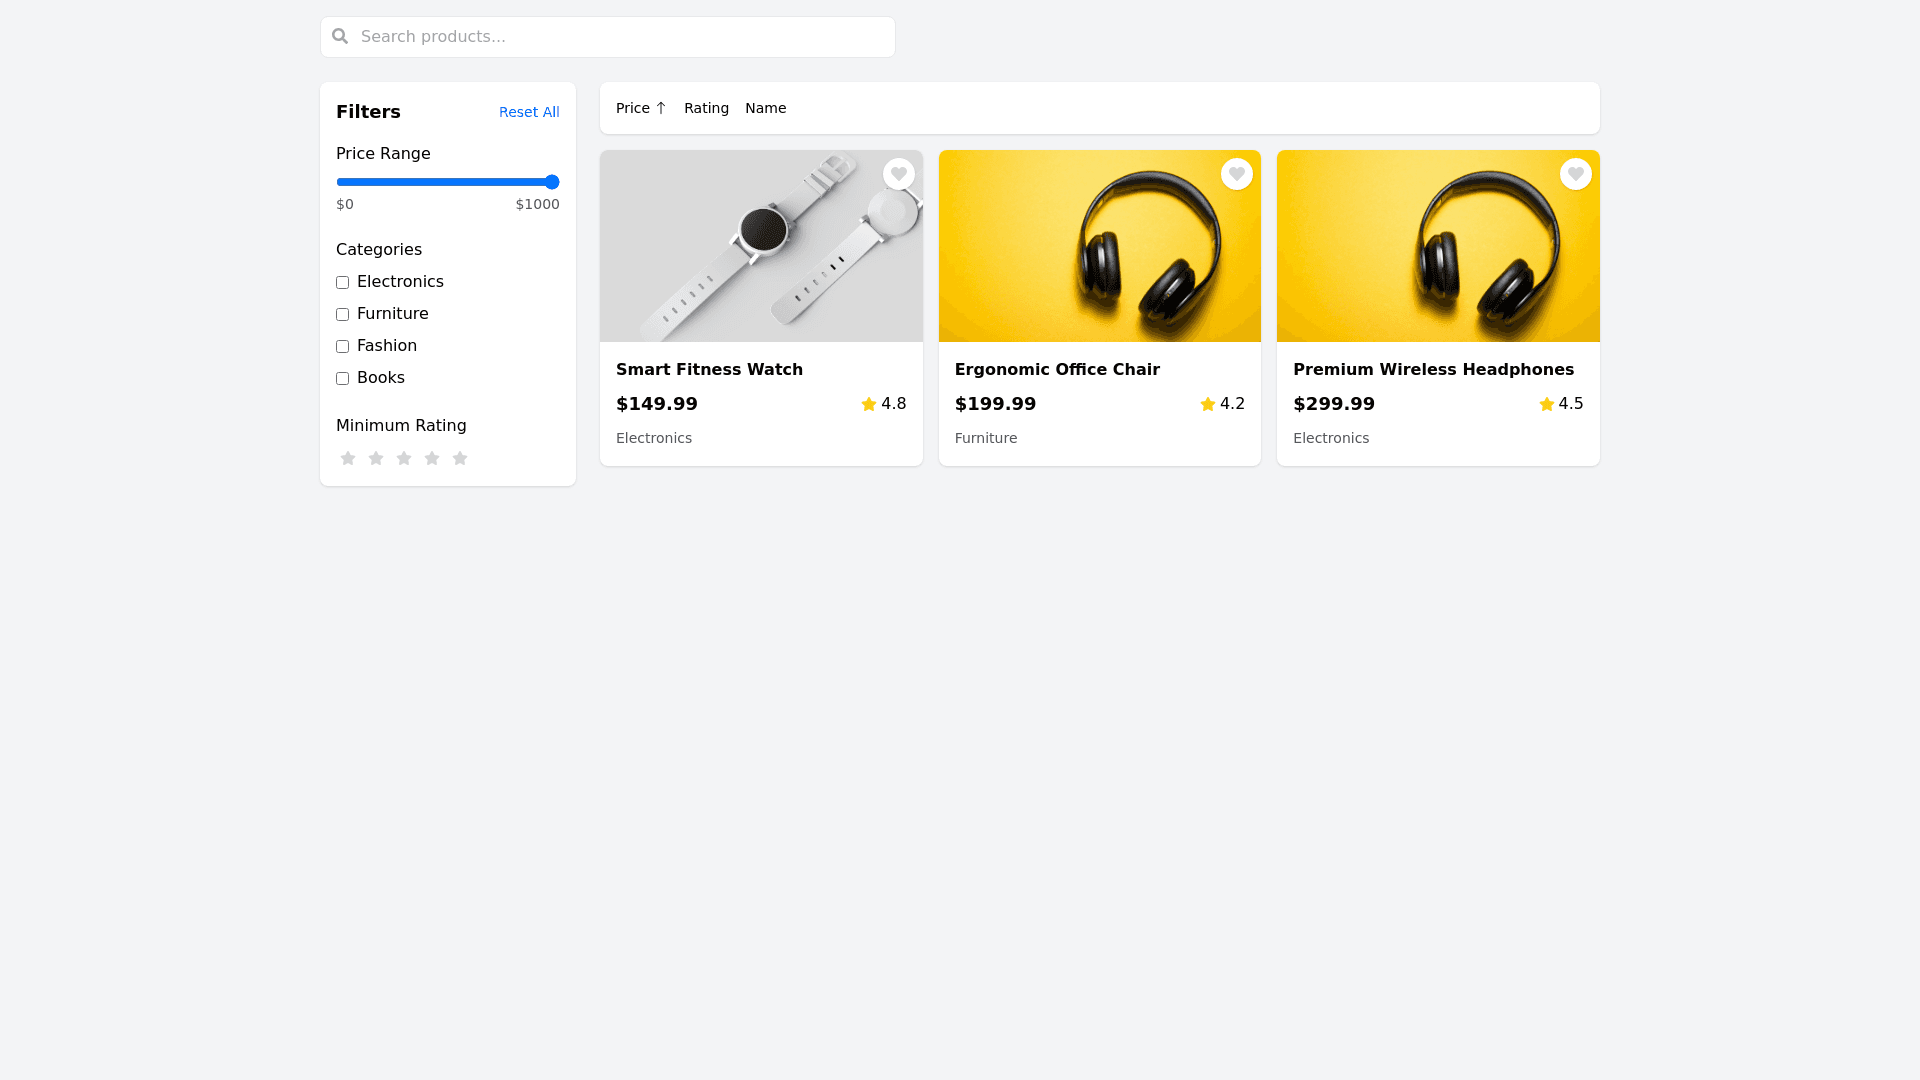Image resolution: width=1920 pixels, height=1080 pixels.
Task: Toggle Price sort direction arrow
Action: [x=660, y=108]
